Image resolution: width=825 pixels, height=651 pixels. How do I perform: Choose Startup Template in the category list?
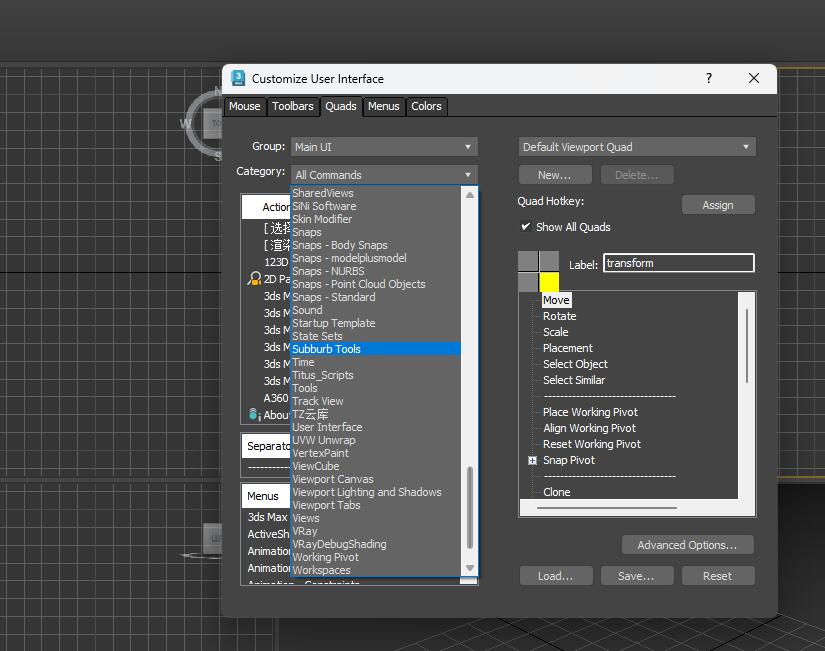[x=376, y=323]
